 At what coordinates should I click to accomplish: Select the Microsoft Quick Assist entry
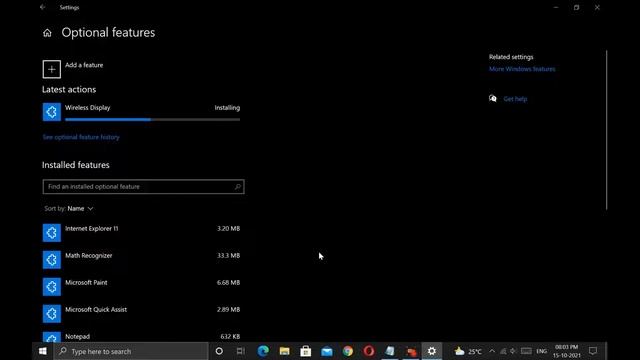pyautogui.click(x=141, y=313)
